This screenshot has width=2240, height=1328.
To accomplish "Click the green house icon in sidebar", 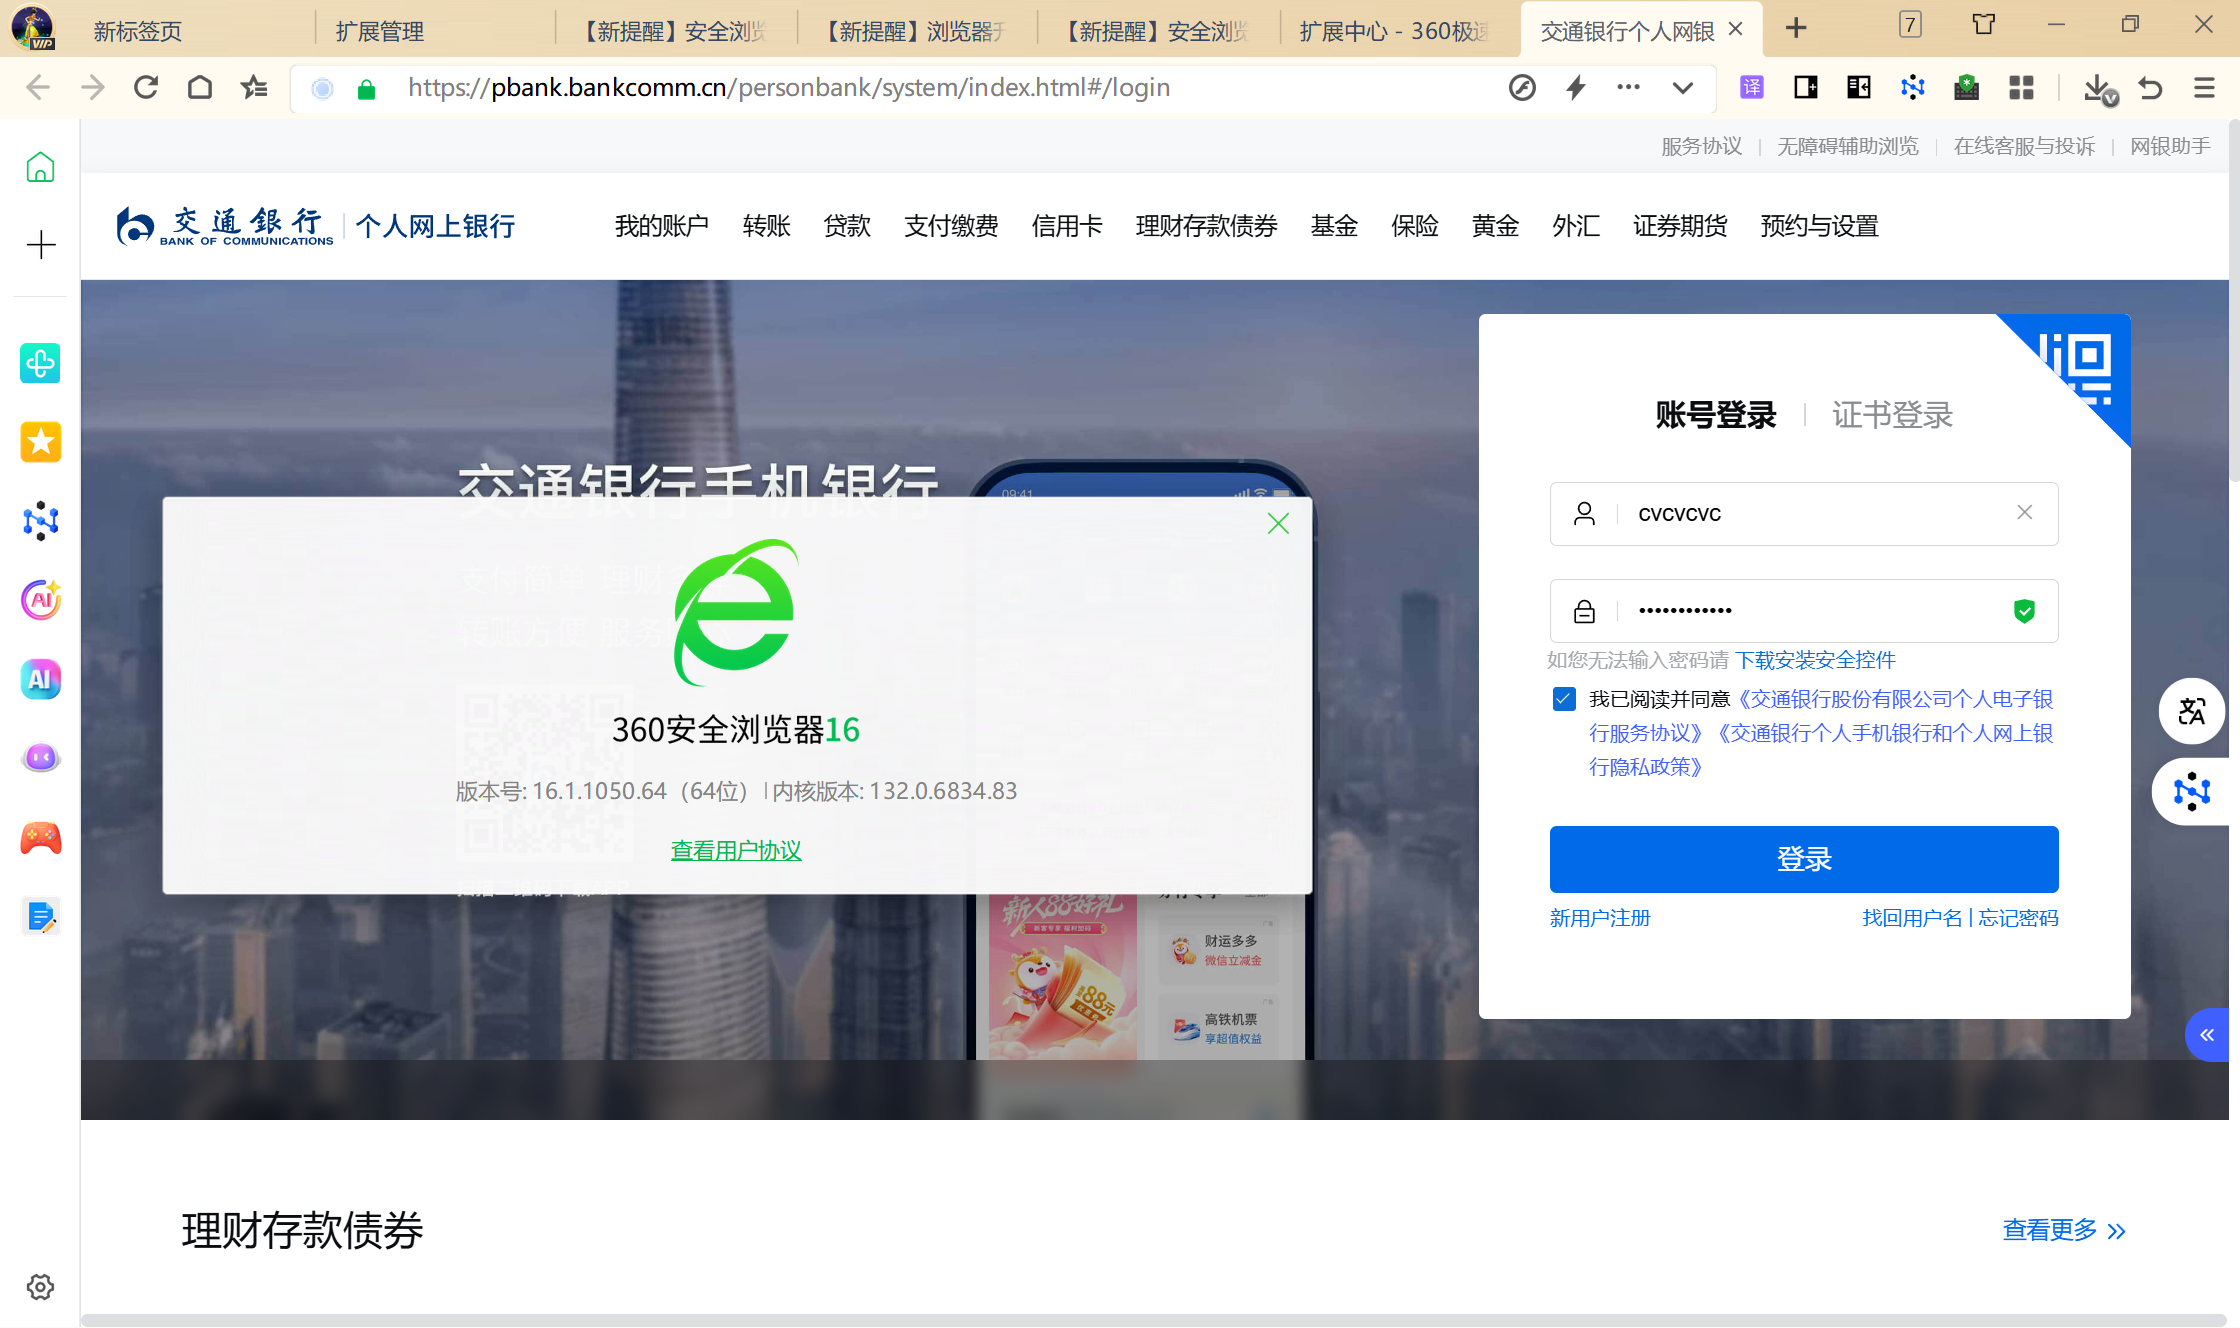I will pyautogui.click(x=40, y=167).
